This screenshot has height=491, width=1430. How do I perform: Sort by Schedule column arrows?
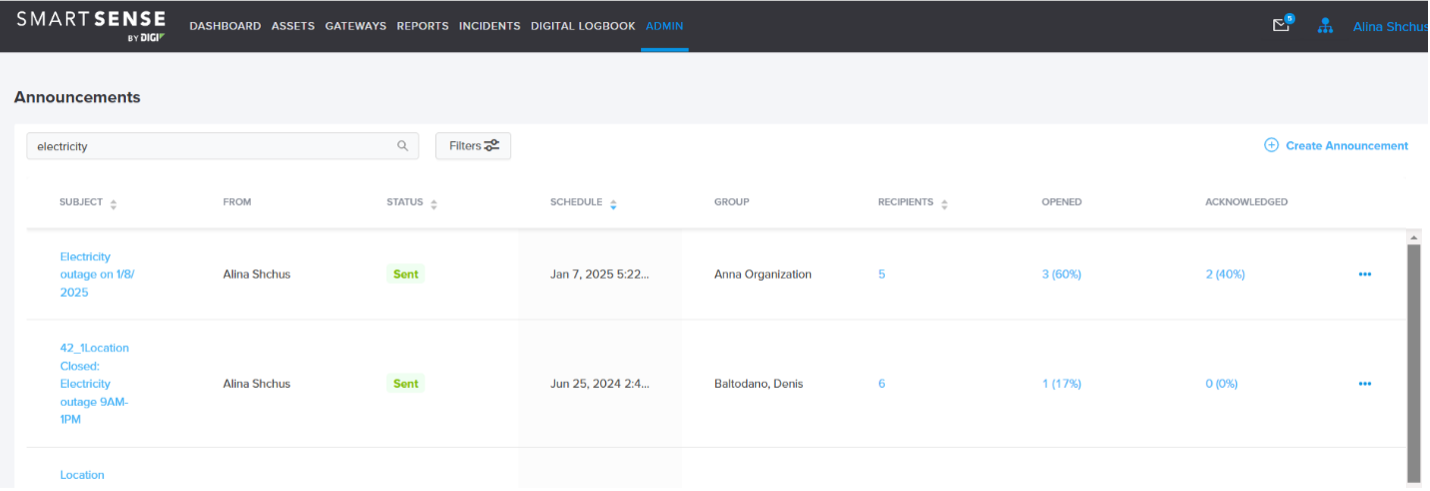tap(613, 204)
